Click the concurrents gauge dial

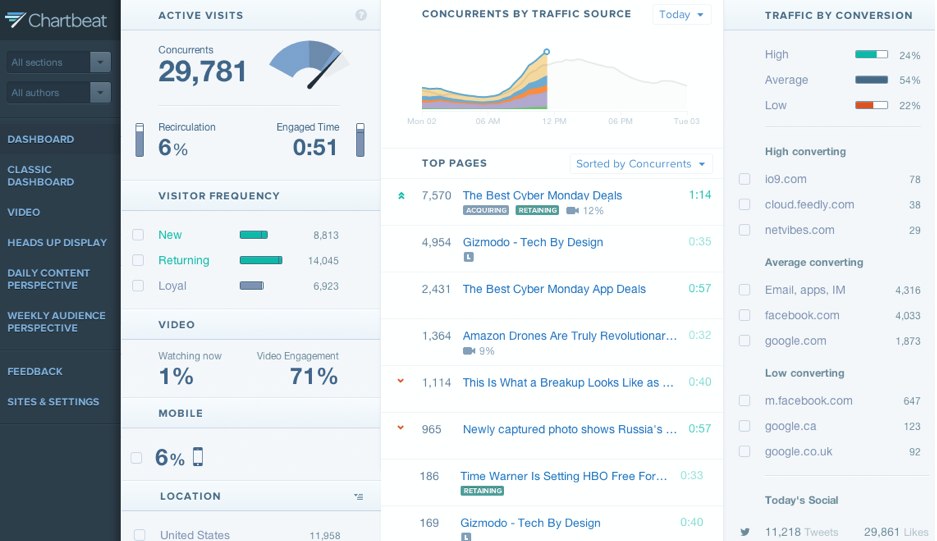tap(307, 65)
